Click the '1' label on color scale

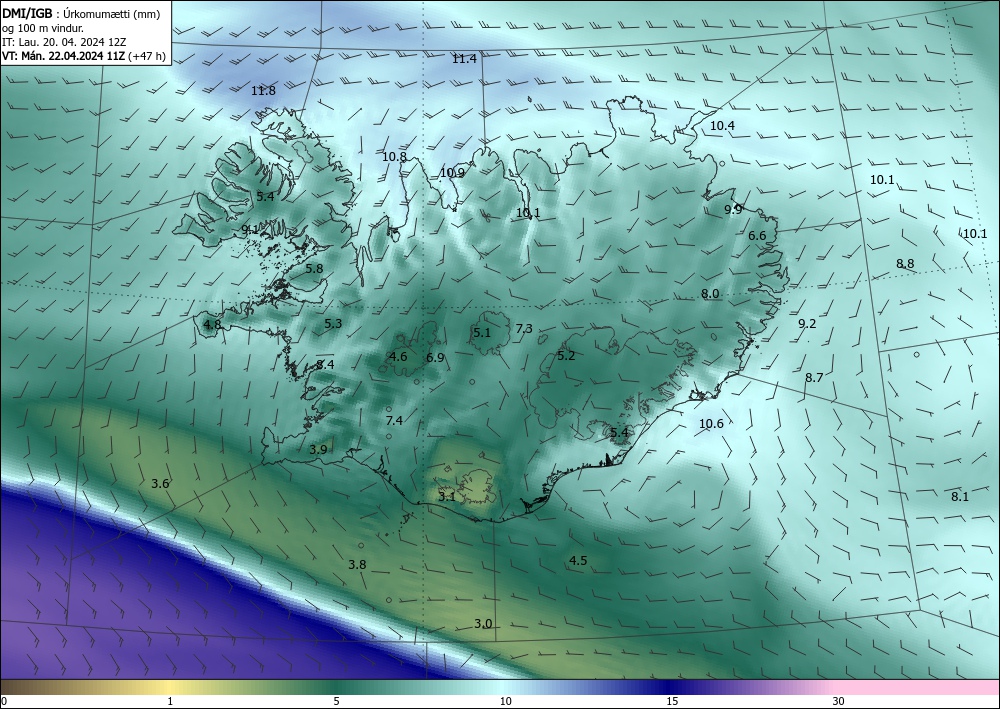pyautogui.click(x=170, y=701)
